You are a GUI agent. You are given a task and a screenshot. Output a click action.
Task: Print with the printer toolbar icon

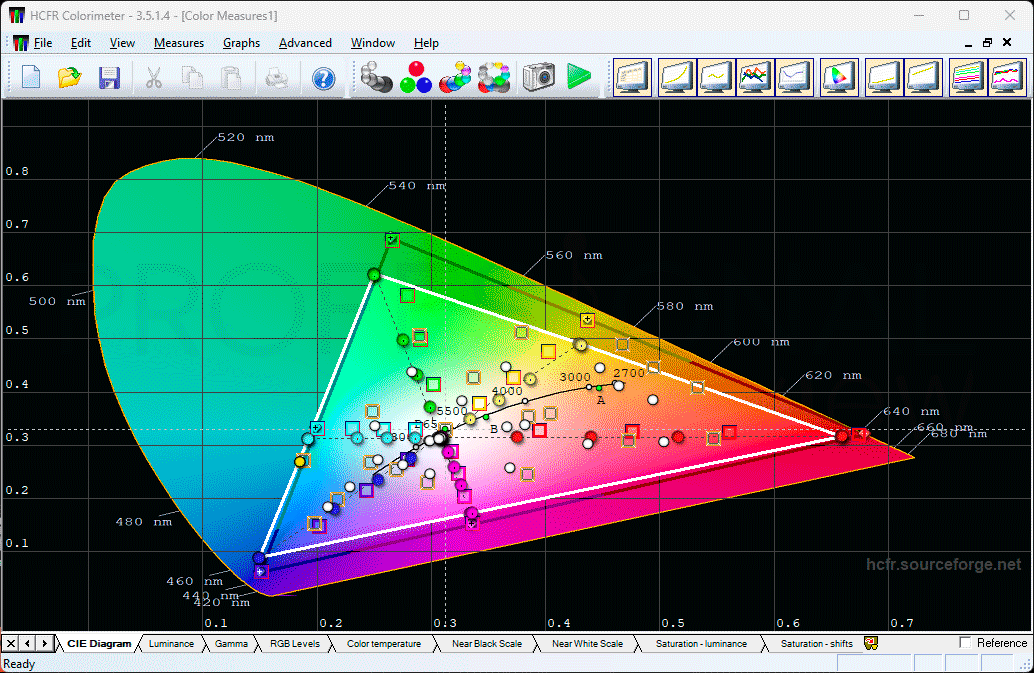pyautogui.click(x=276, y=78)
